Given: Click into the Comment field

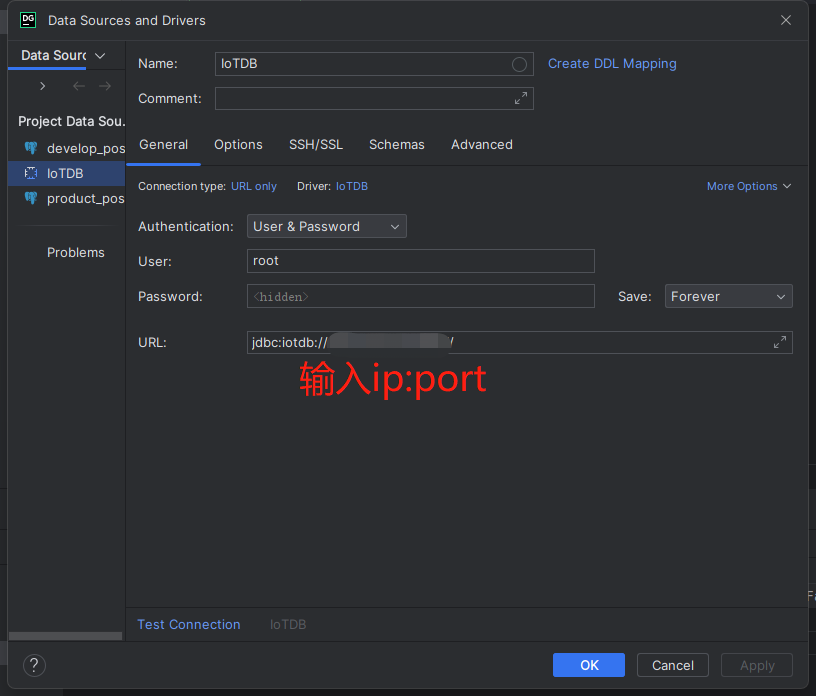Looking at the screenshot, I should pyautogui.click(x=374, y=98).
